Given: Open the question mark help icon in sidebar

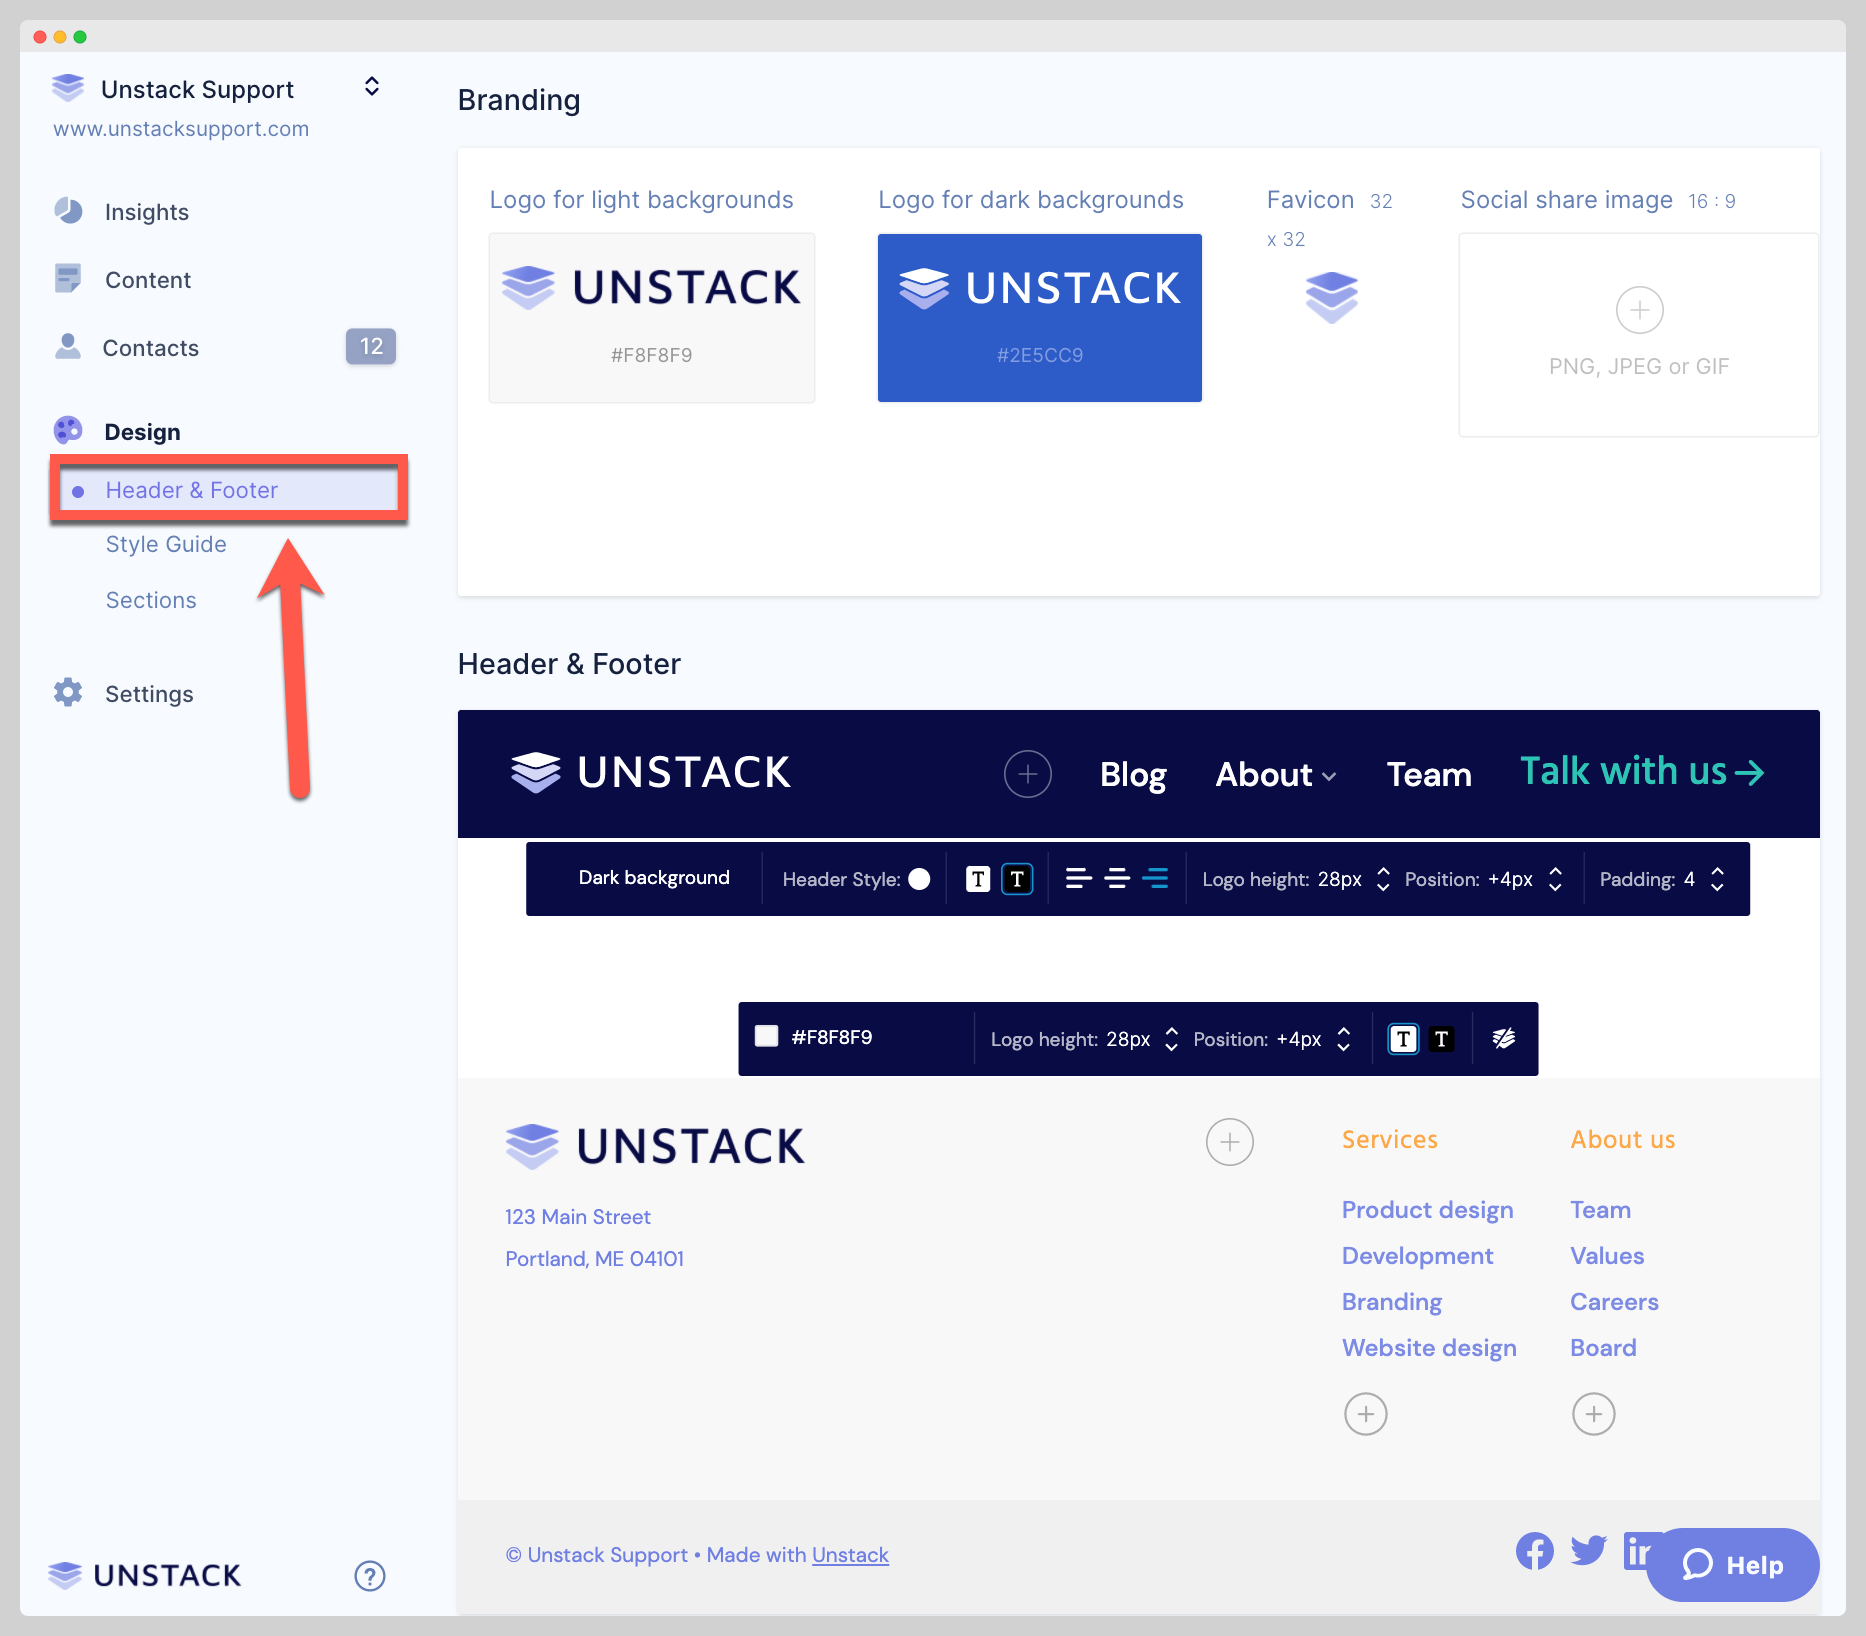Looking at the screenshot, I should point(370,1576).
